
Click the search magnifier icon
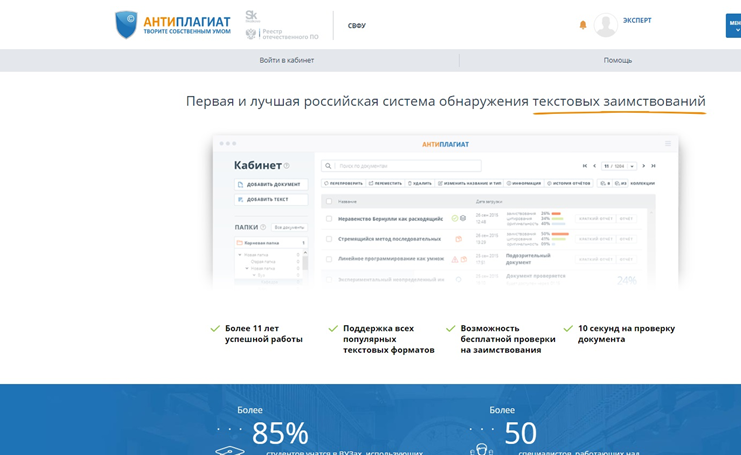click(x=328, y=166)
